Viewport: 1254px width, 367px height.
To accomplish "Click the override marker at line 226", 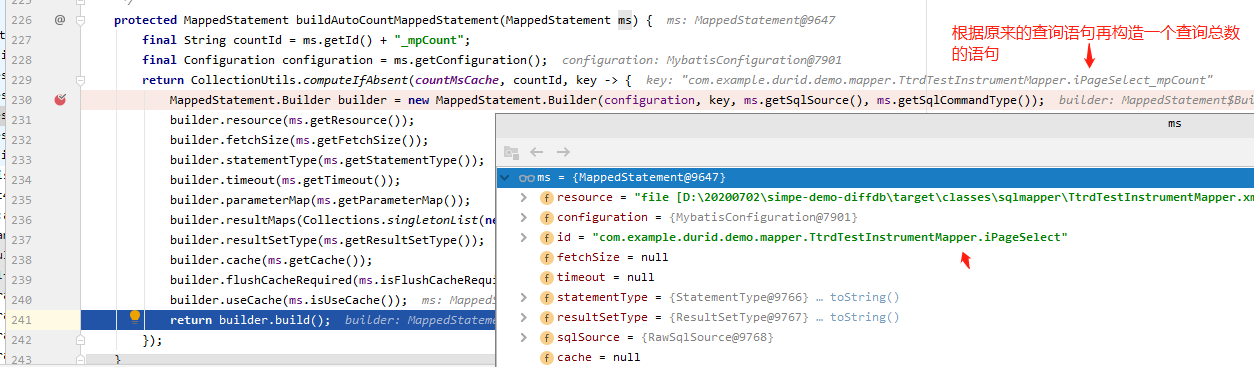I will point(60,19).
